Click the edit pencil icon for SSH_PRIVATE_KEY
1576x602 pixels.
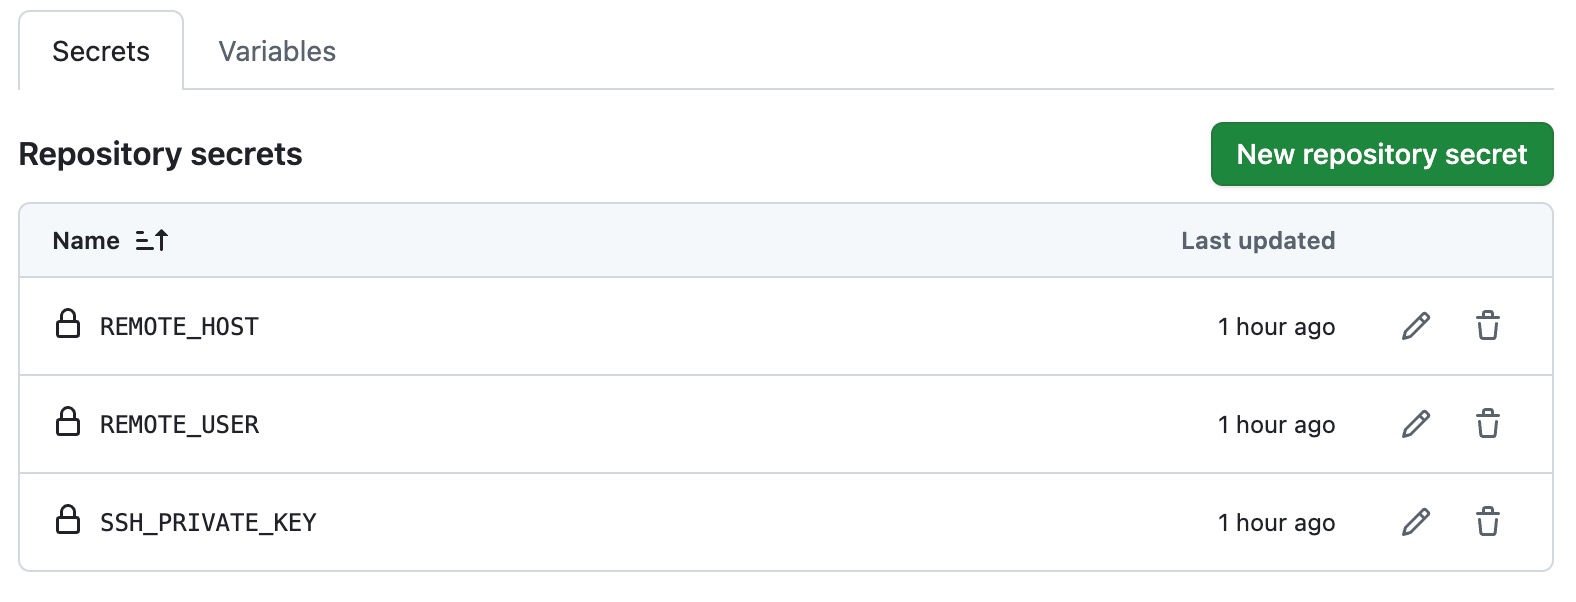pyautogui.click(x=1414, y=521)
